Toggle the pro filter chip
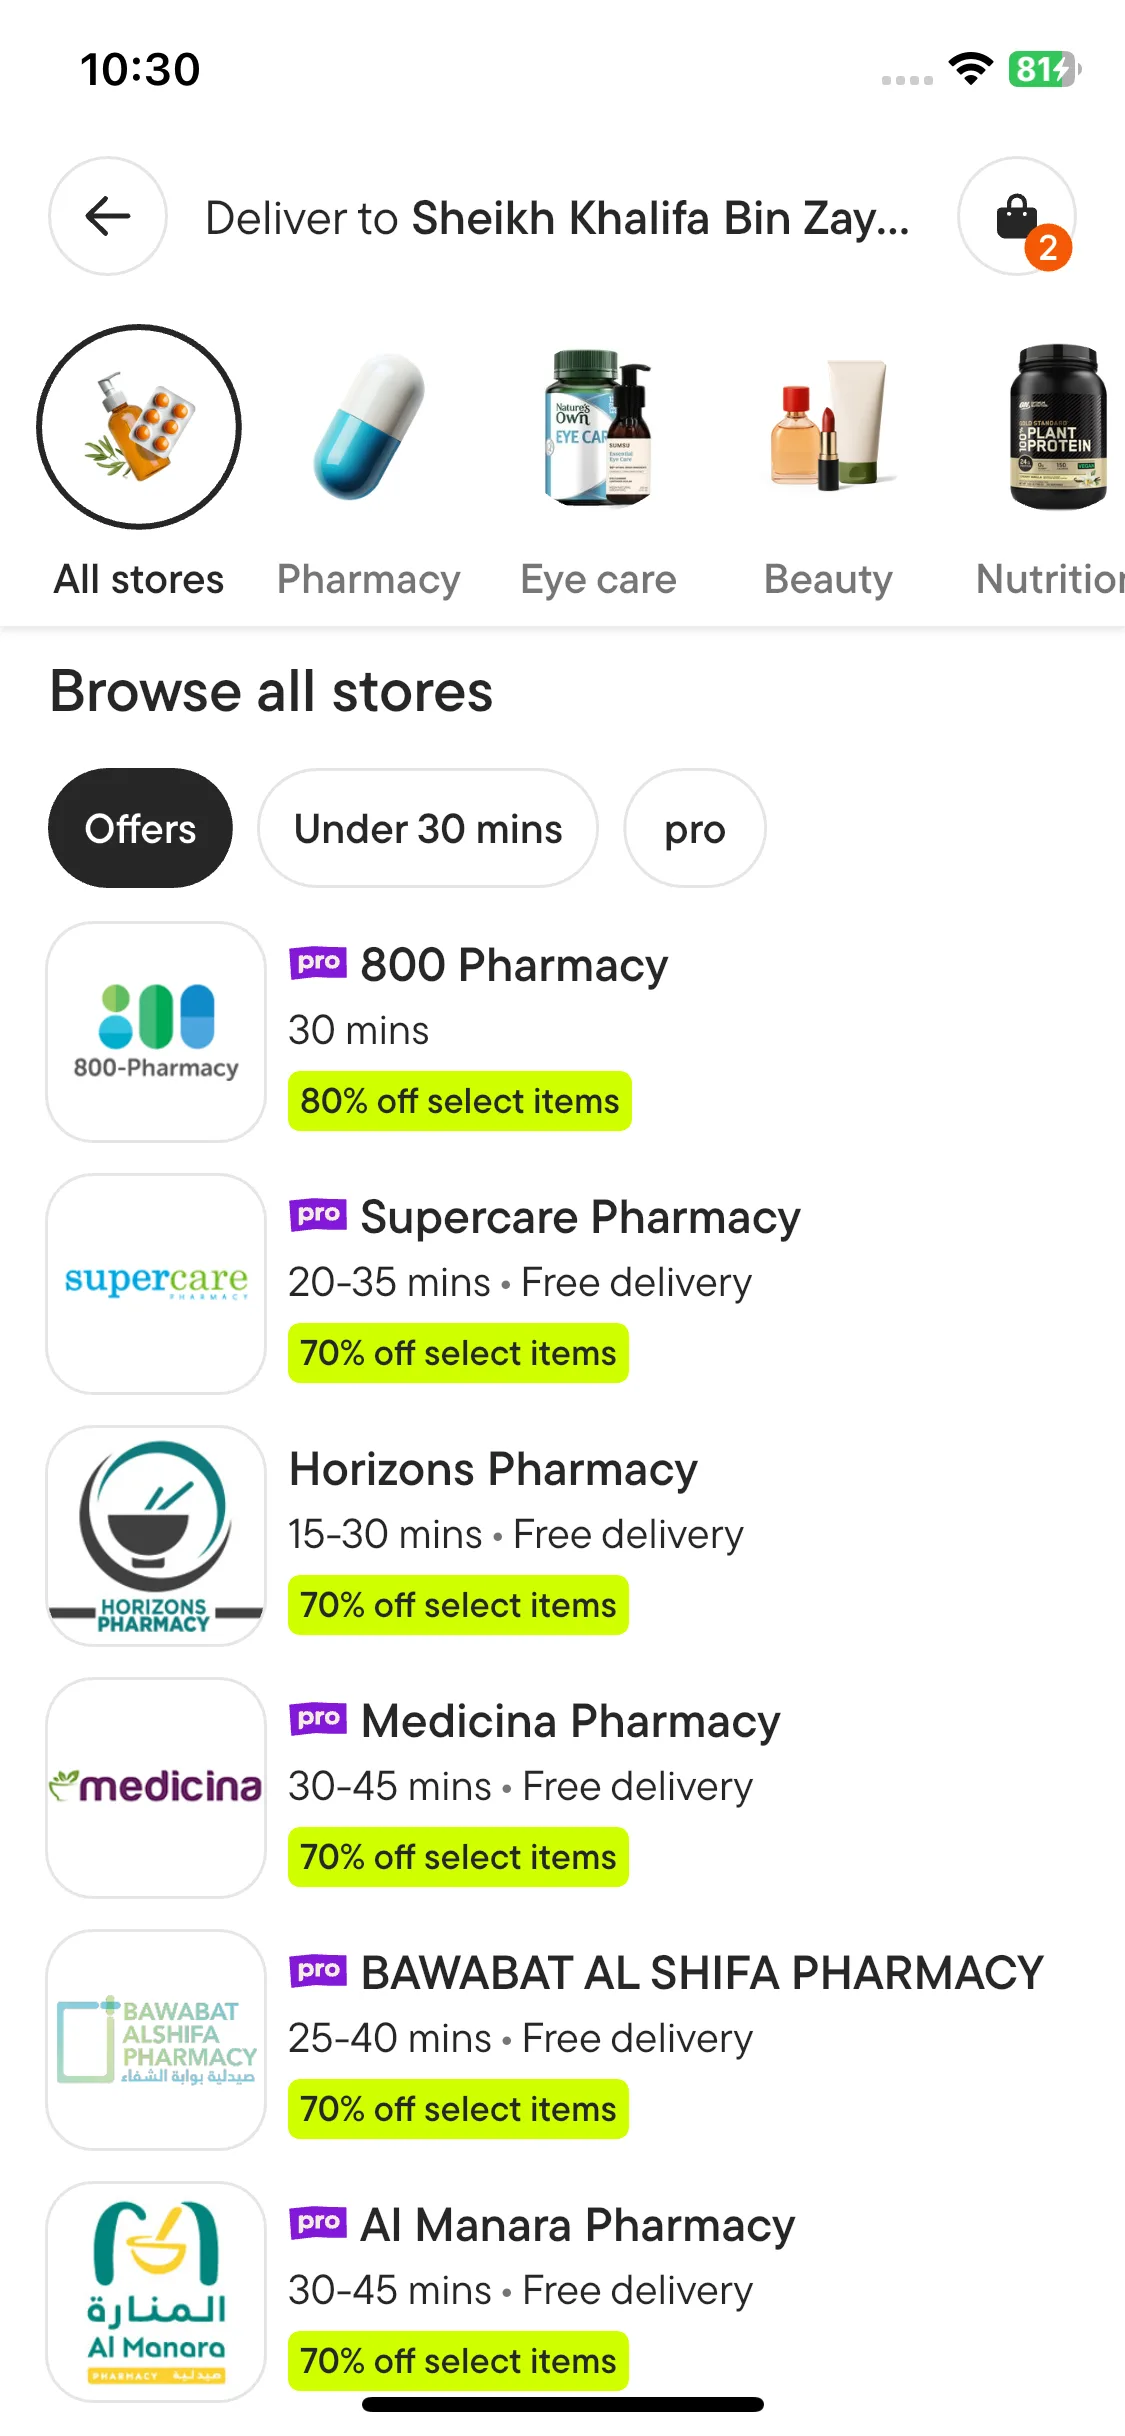The height and width of the screenshot is (2436, 1125). (695, 828)
